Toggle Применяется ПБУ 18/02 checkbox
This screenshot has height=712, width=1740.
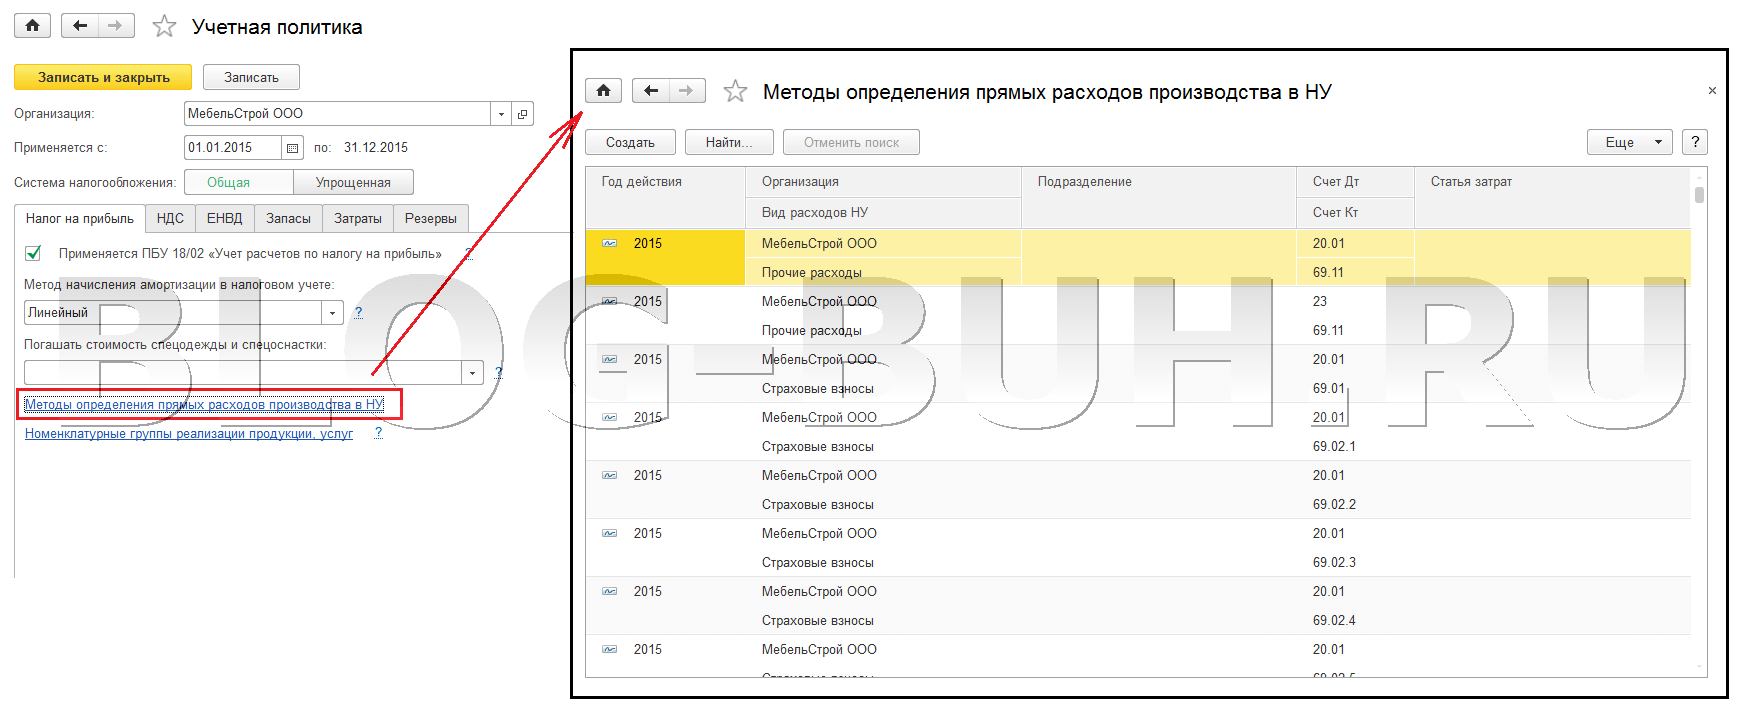pyautogui.click(x=33, y=253)
